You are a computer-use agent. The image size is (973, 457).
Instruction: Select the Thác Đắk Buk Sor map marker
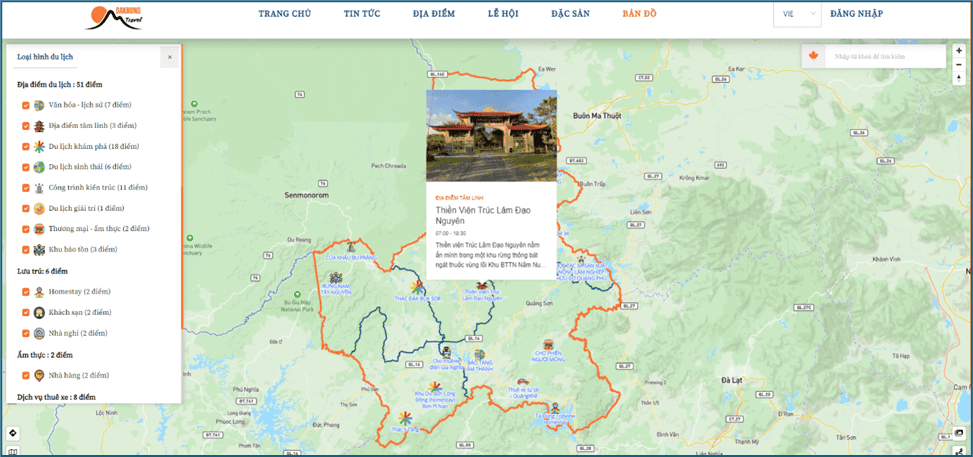click(418, 287)
